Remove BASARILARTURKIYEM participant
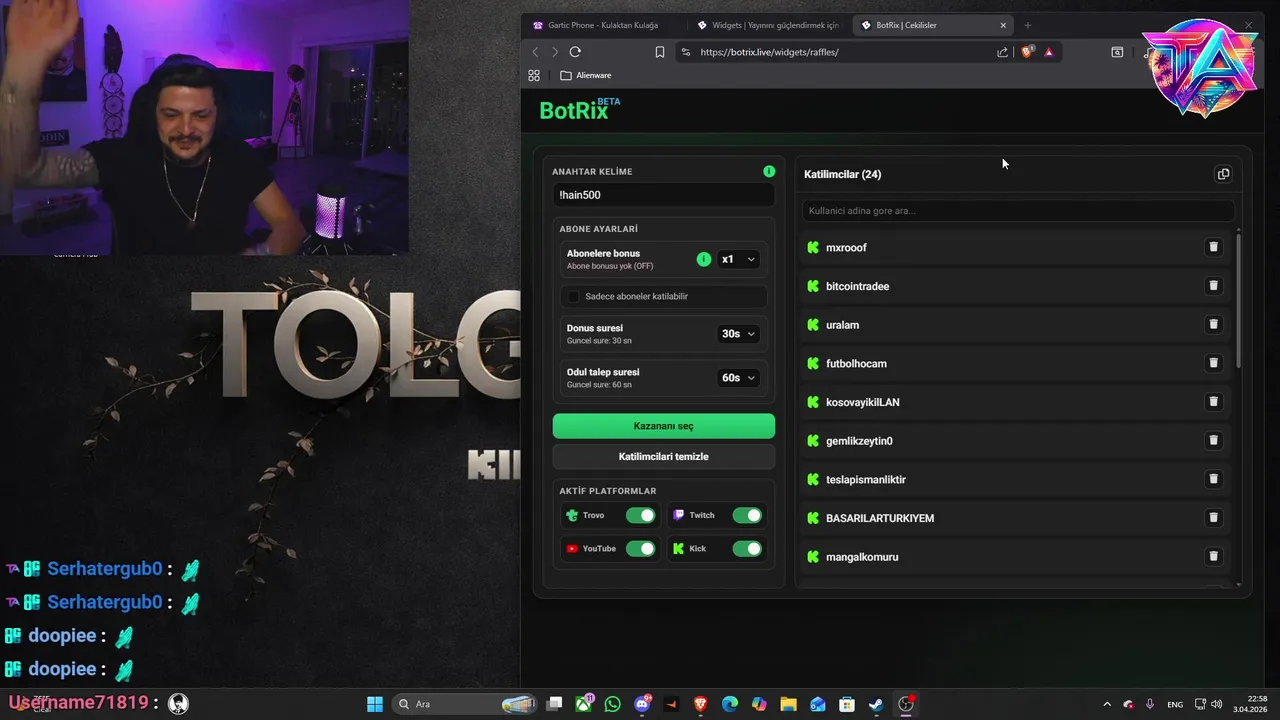Viewport: 1280px width, 720px height. [1213, 518]
